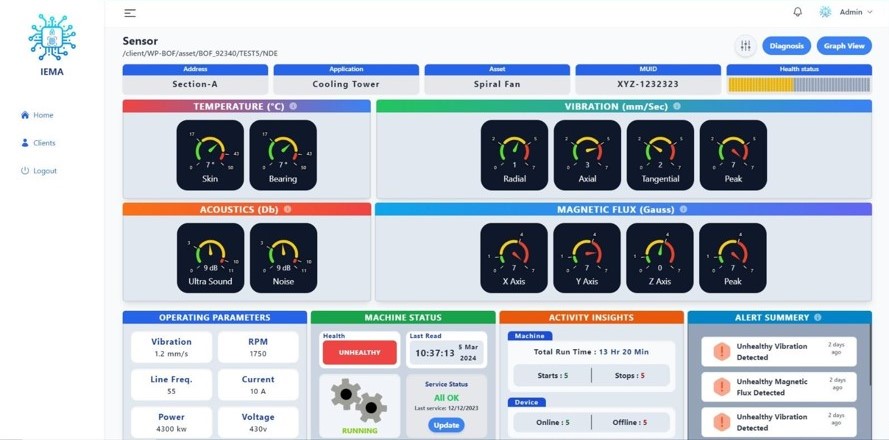Click the hamburger menu icon
Viewport: 889px width, 440px height.
[x=130, y=13]
